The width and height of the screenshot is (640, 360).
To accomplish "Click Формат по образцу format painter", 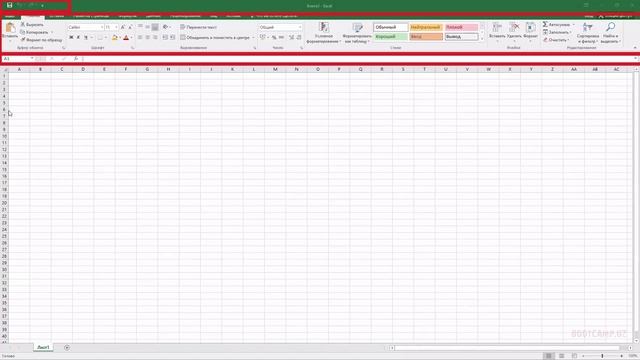I will point(41,40).
